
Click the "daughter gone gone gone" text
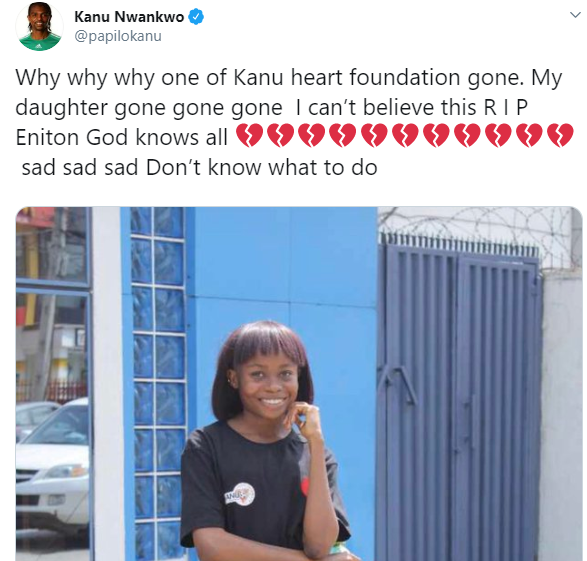(149, 109)
